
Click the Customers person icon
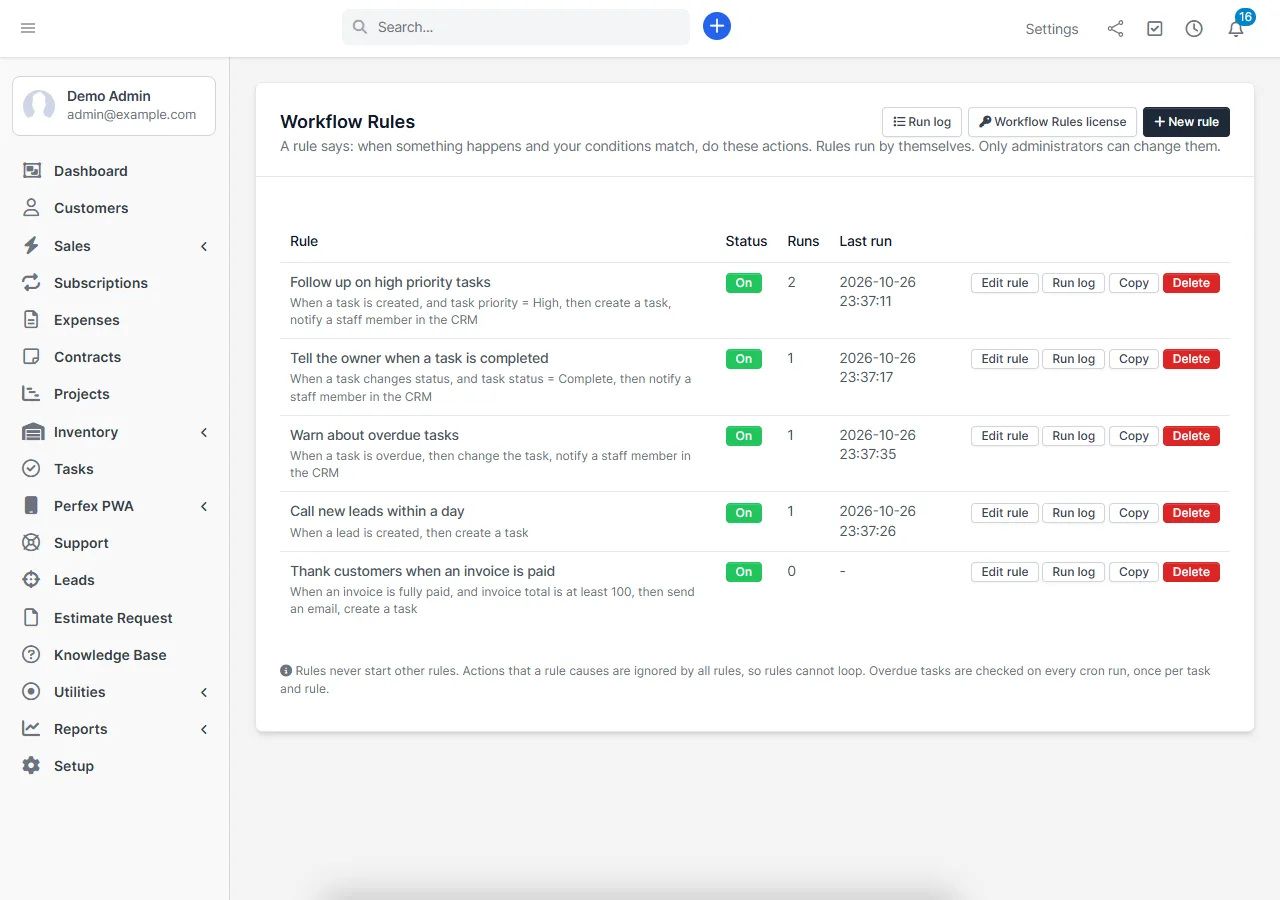32,208
